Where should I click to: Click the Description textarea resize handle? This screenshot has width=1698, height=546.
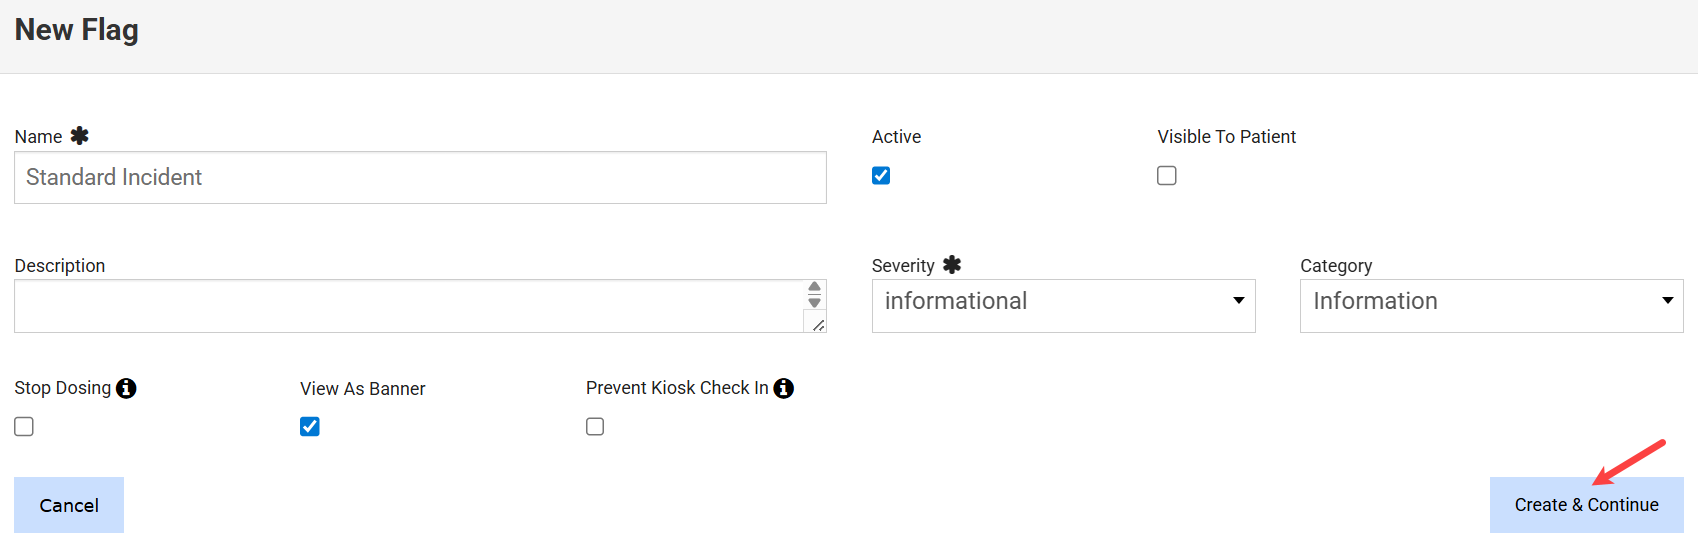[818, 325]
